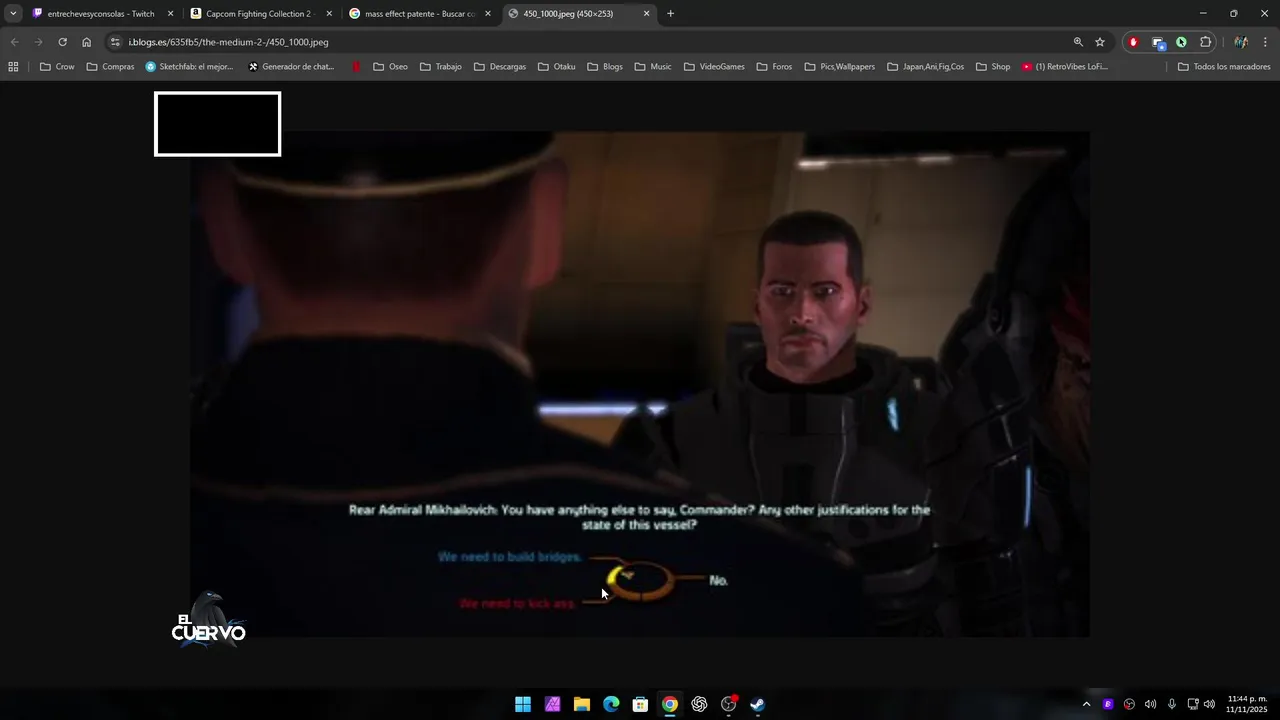Screen dimensions: 1280x720
Task: Switch to the Capcom Fighting Collection 2 tab
Action: click(260, 14)
